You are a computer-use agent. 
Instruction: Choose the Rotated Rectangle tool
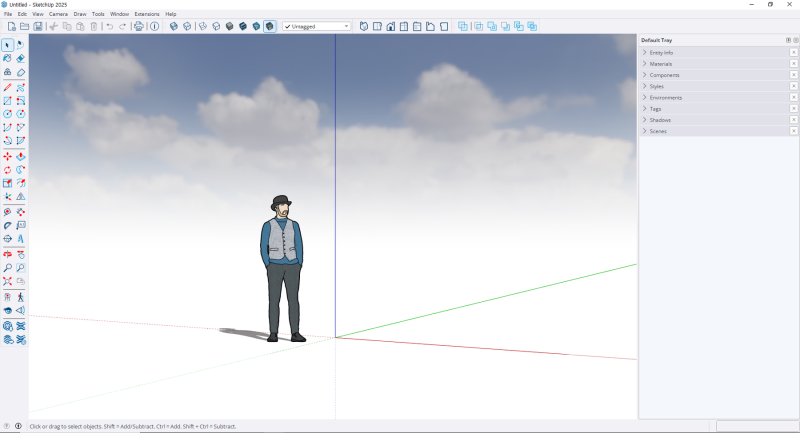pos(20,101)
